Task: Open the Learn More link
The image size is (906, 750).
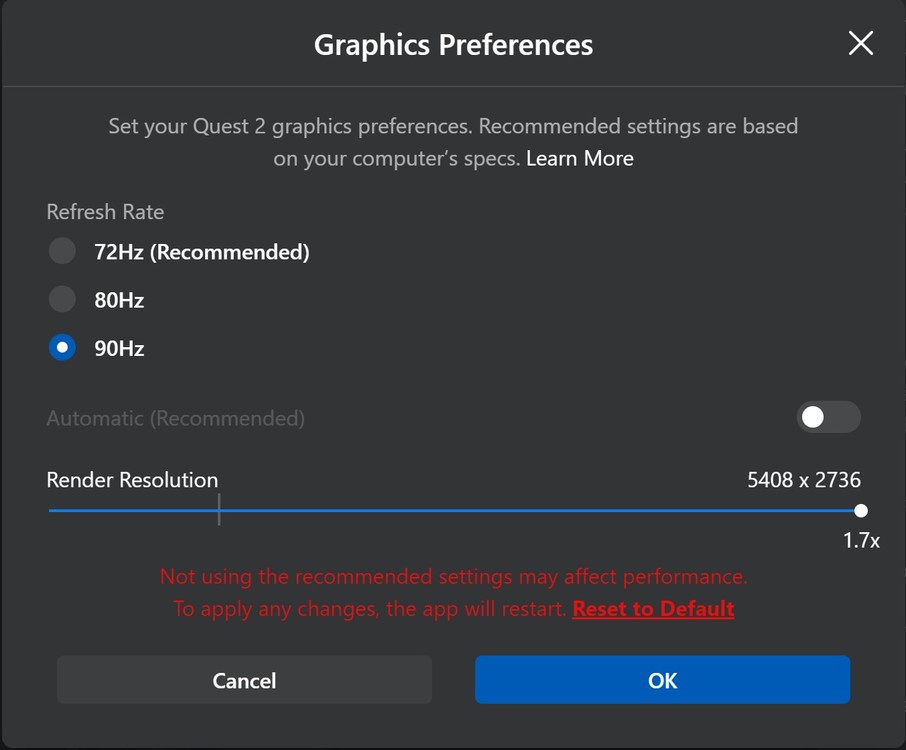Action: point(579,158)
